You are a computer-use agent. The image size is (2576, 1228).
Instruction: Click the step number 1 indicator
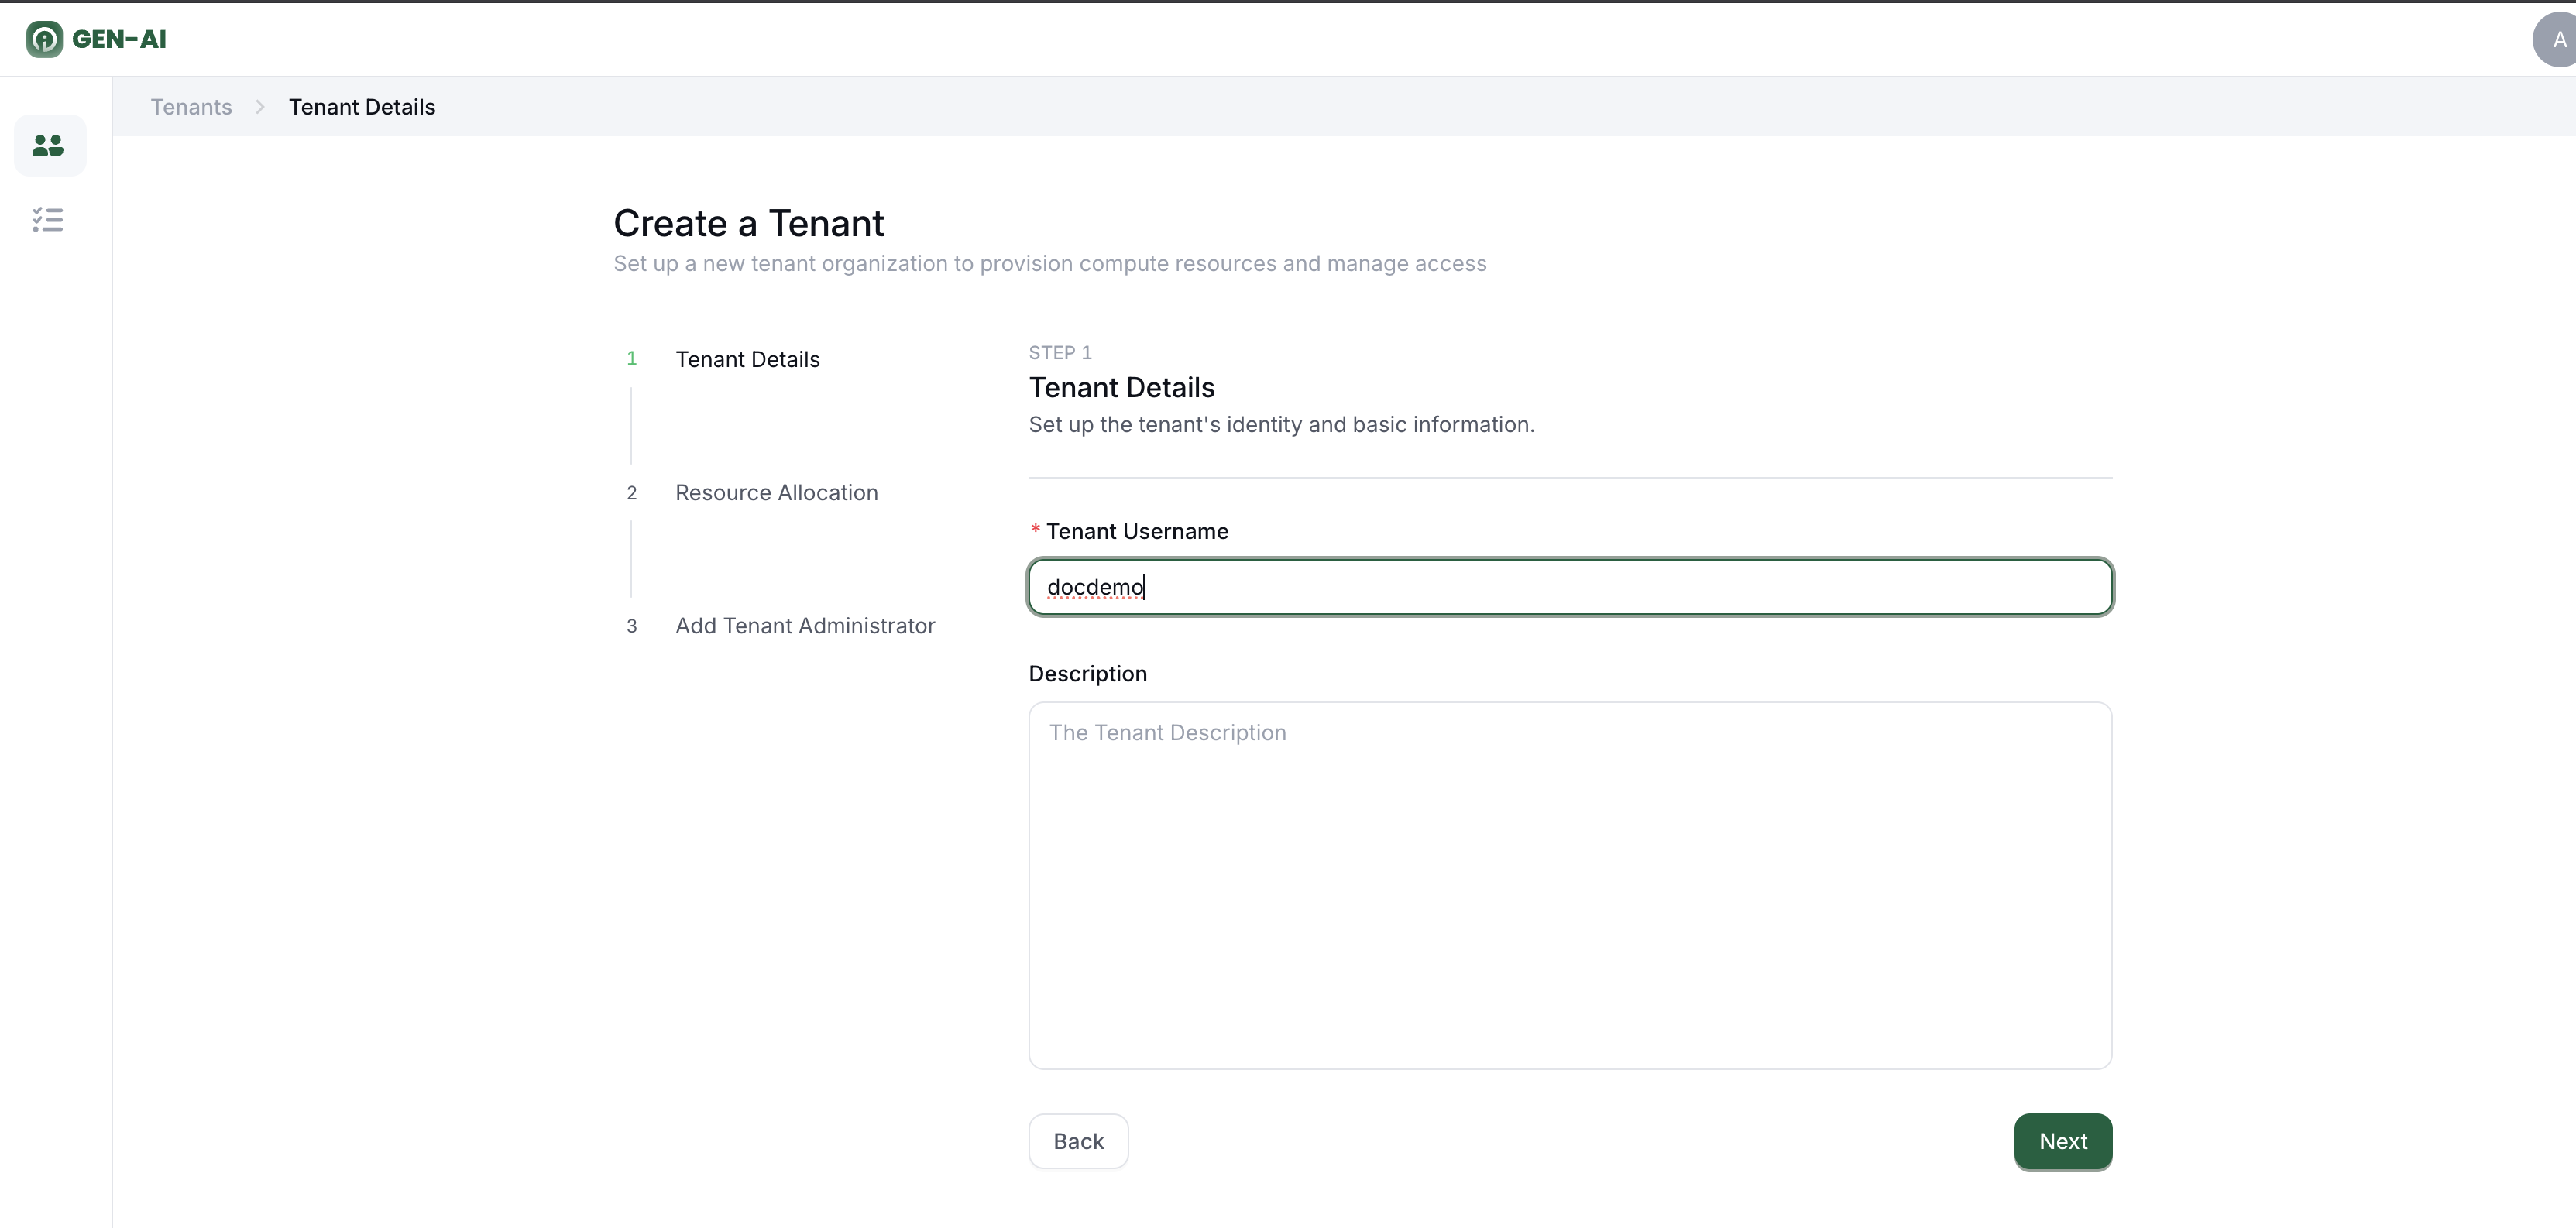(x=631, y=358)
